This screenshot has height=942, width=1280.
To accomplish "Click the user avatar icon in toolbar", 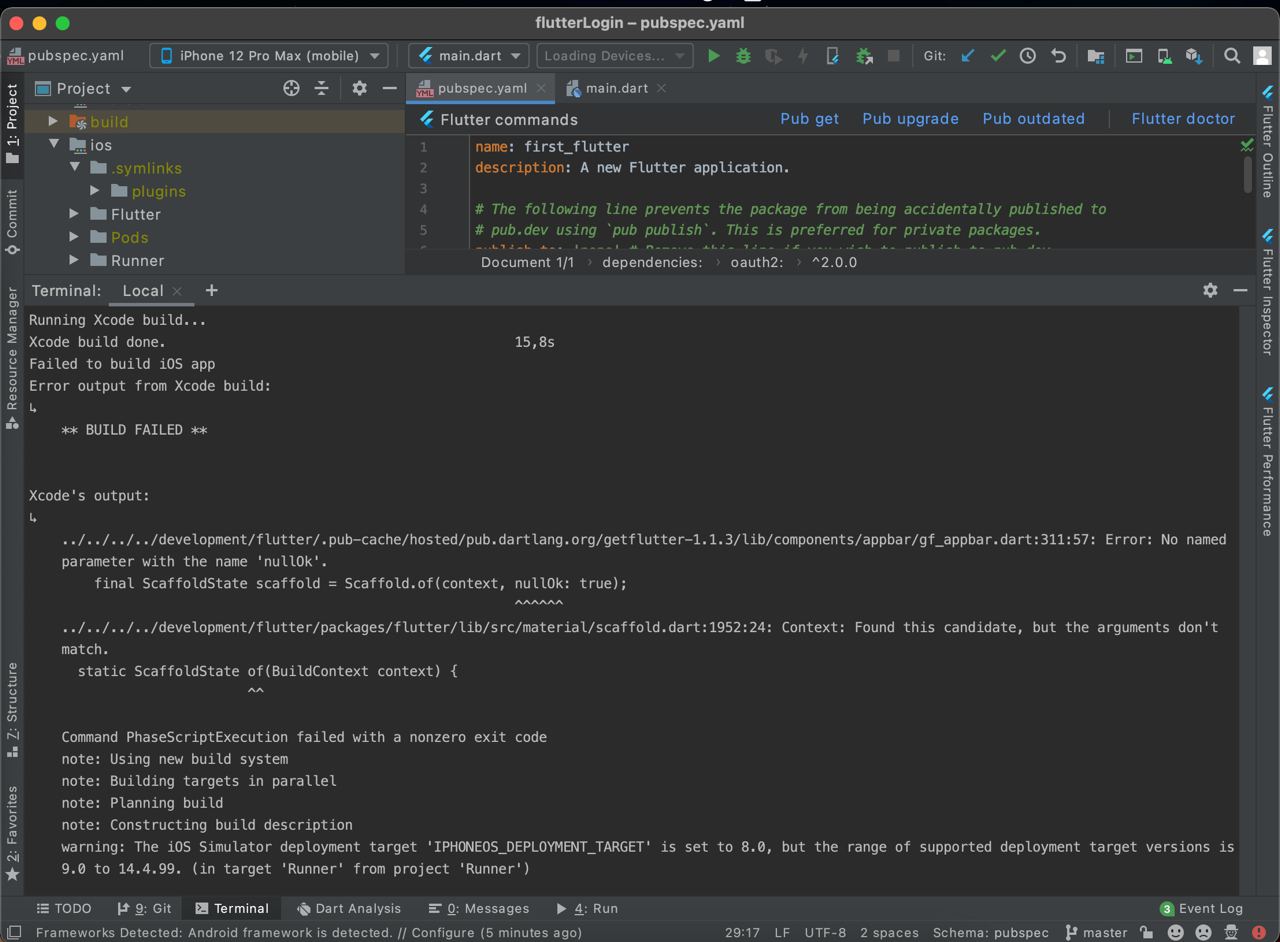I will coord(1262,56).
